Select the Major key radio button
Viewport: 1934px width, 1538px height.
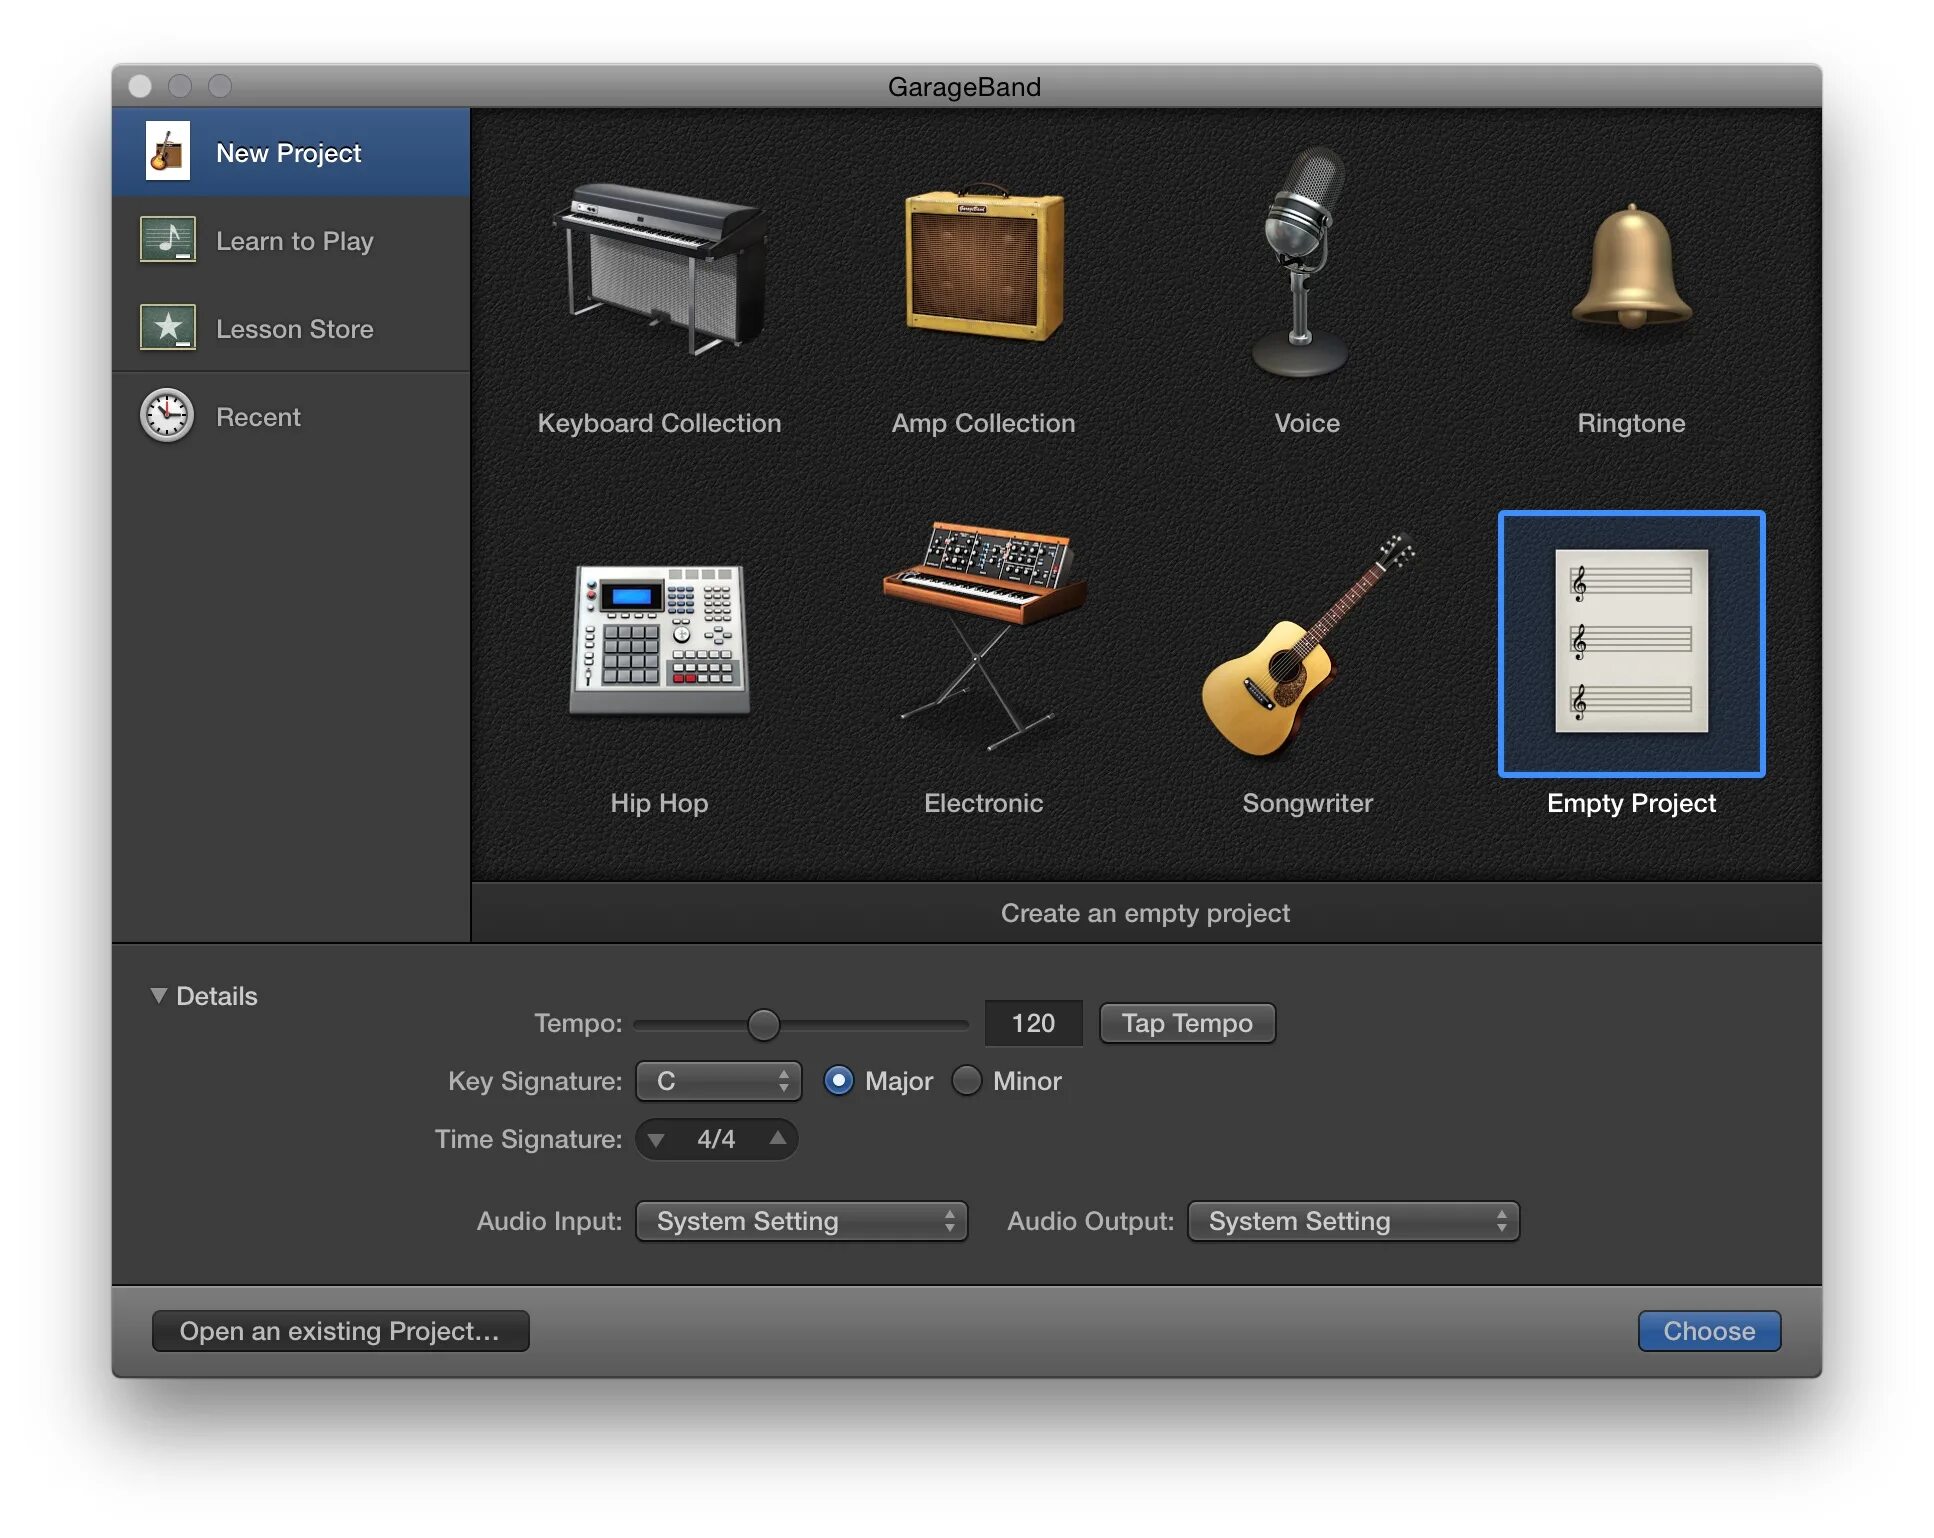coord(838,1081)
